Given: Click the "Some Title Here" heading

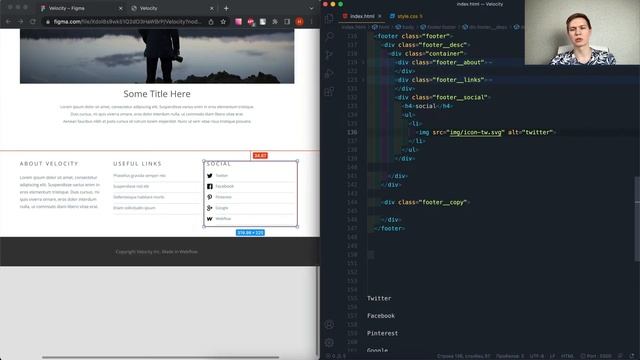Looking at the screenshot, I should (x=157, y=94).
